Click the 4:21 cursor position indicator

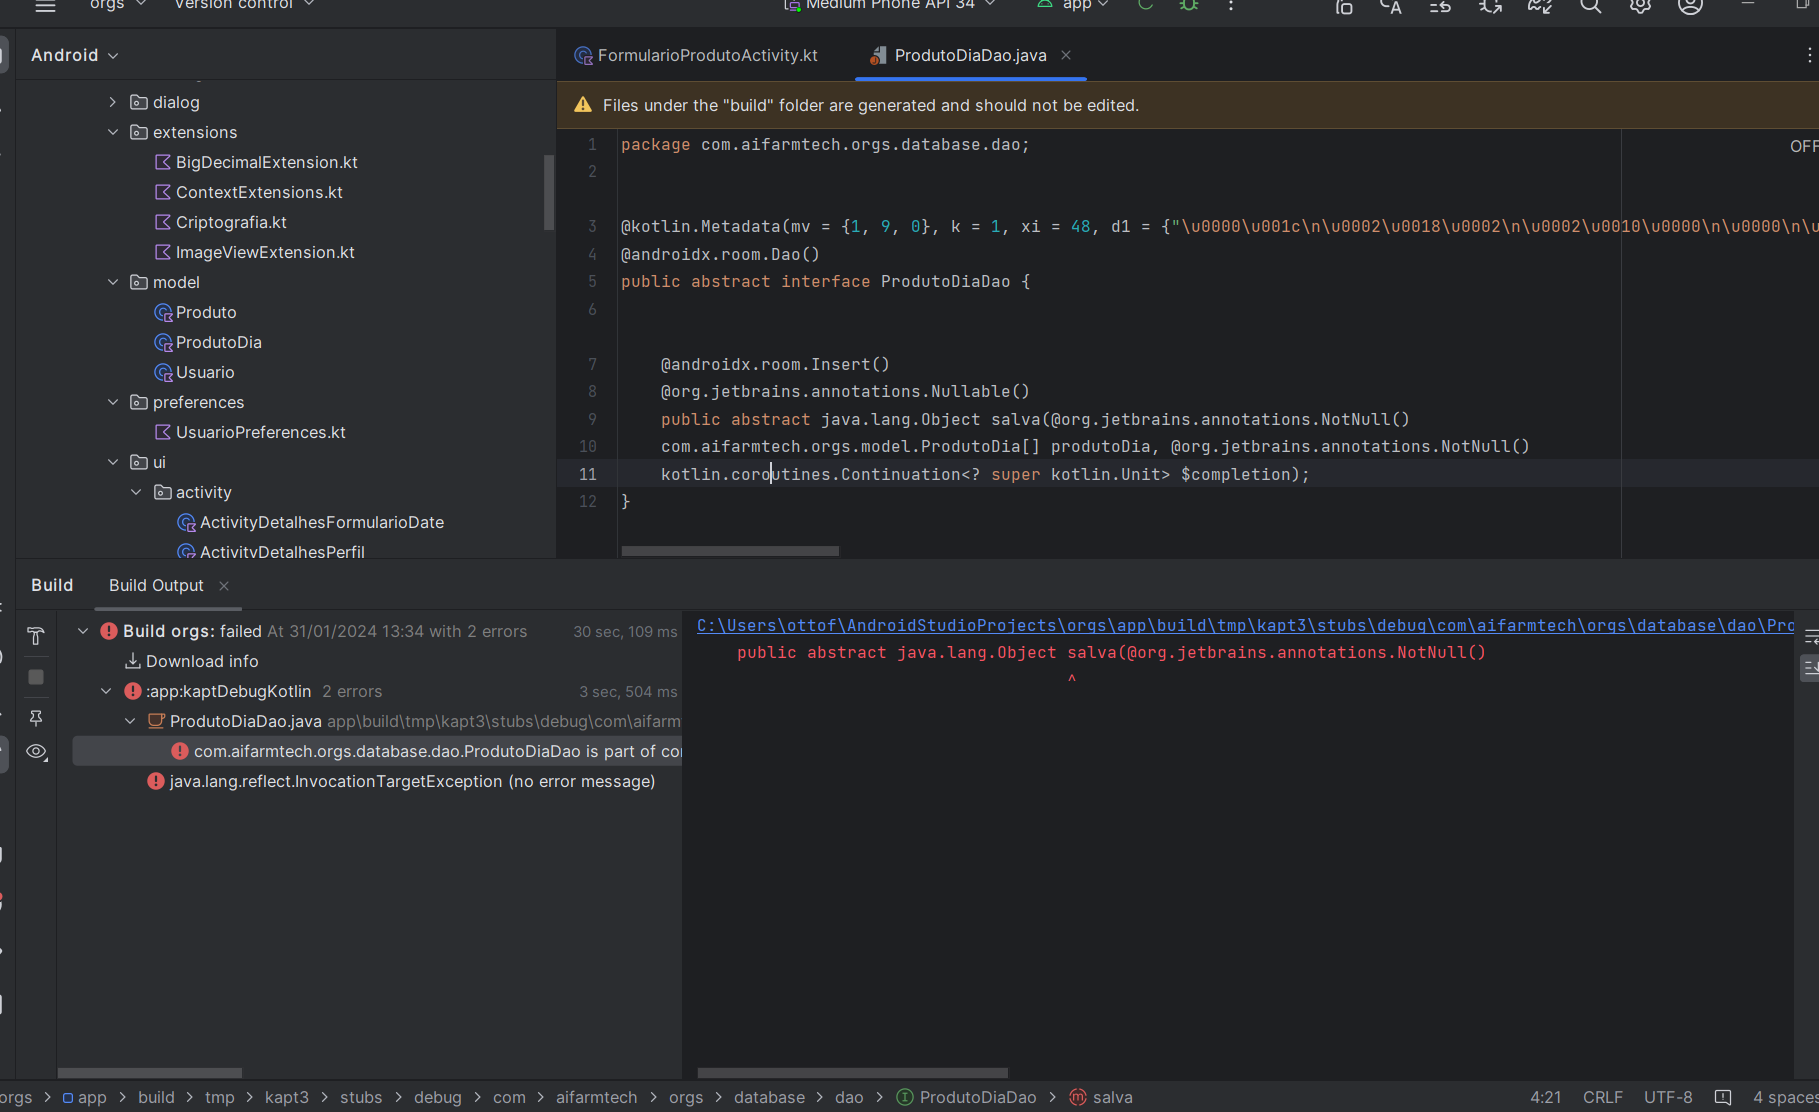click(x=1545, y=1097)
